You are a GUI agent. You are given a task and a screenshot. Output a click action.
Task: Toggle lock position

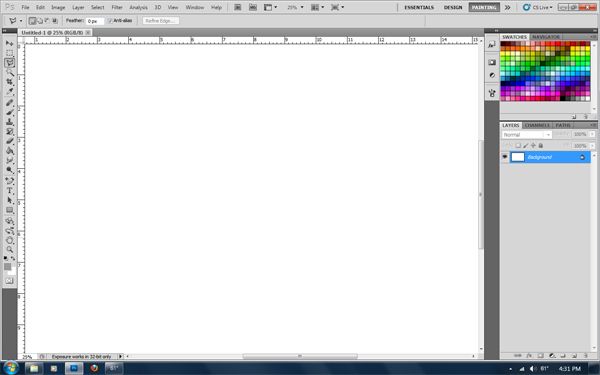(533, 145)
